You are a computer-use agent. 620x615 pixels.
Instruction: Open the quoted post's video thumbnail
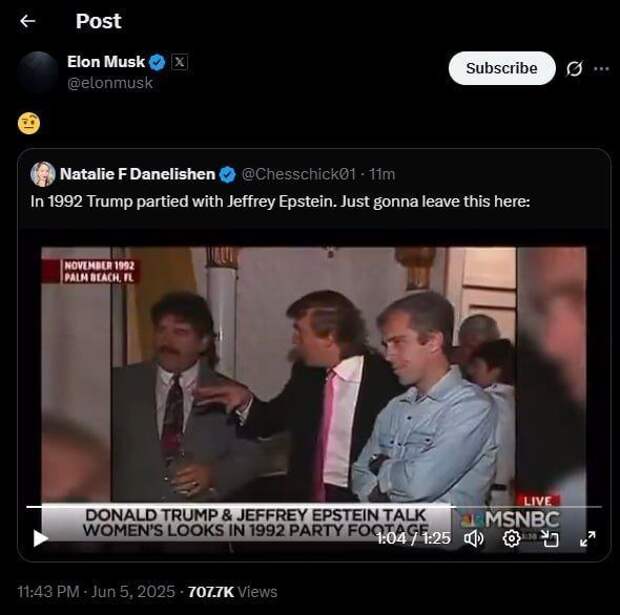coord(313,380)
